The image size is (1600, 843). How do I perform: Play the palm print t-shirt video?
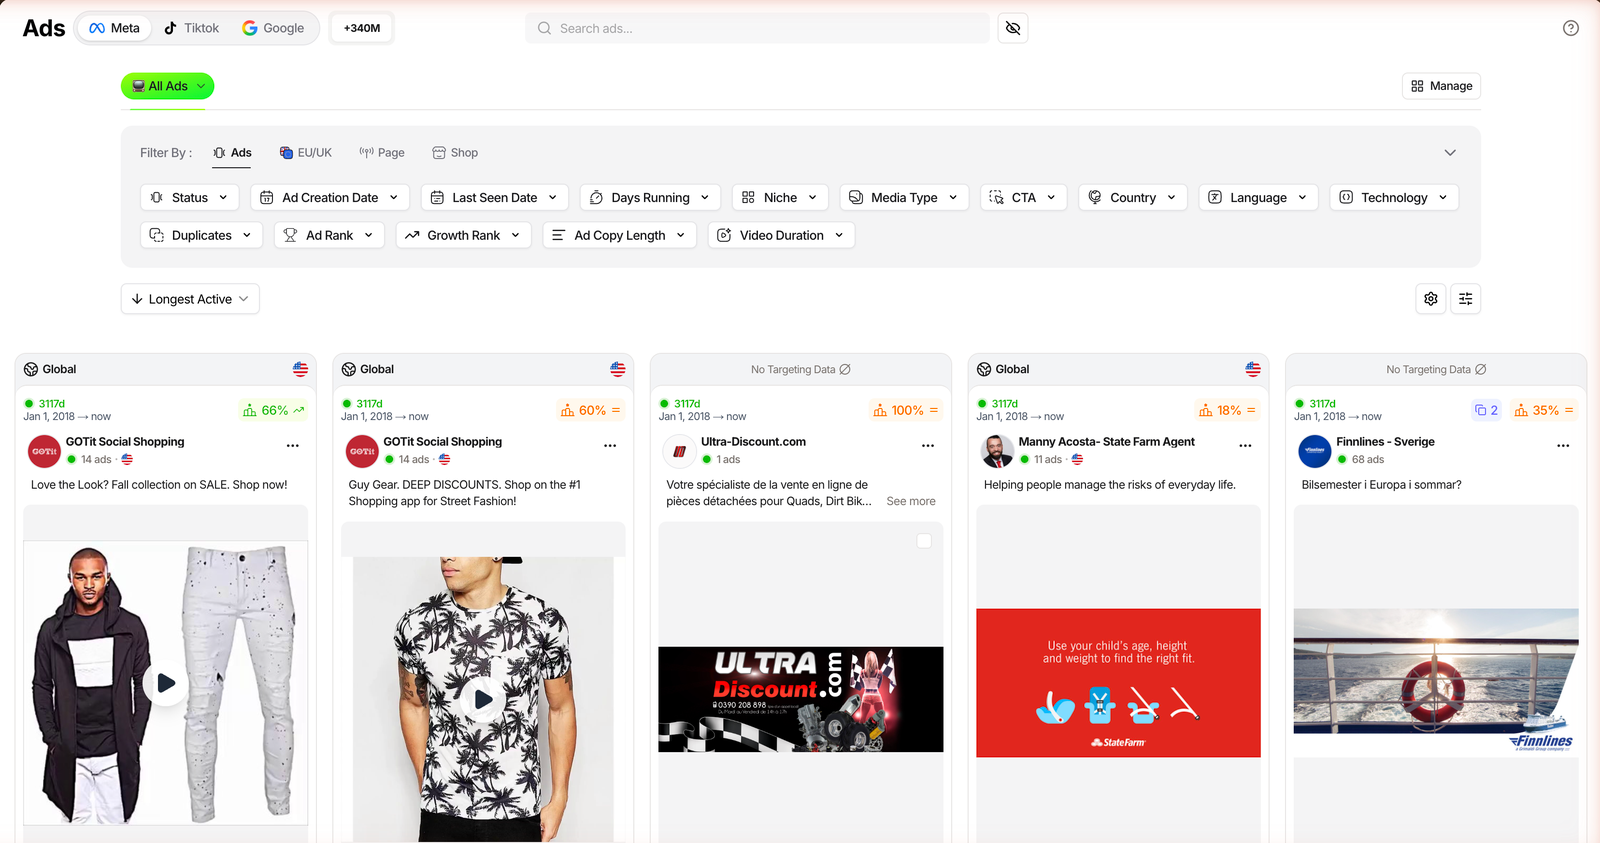pyautogui.click(x=483, y=699)
